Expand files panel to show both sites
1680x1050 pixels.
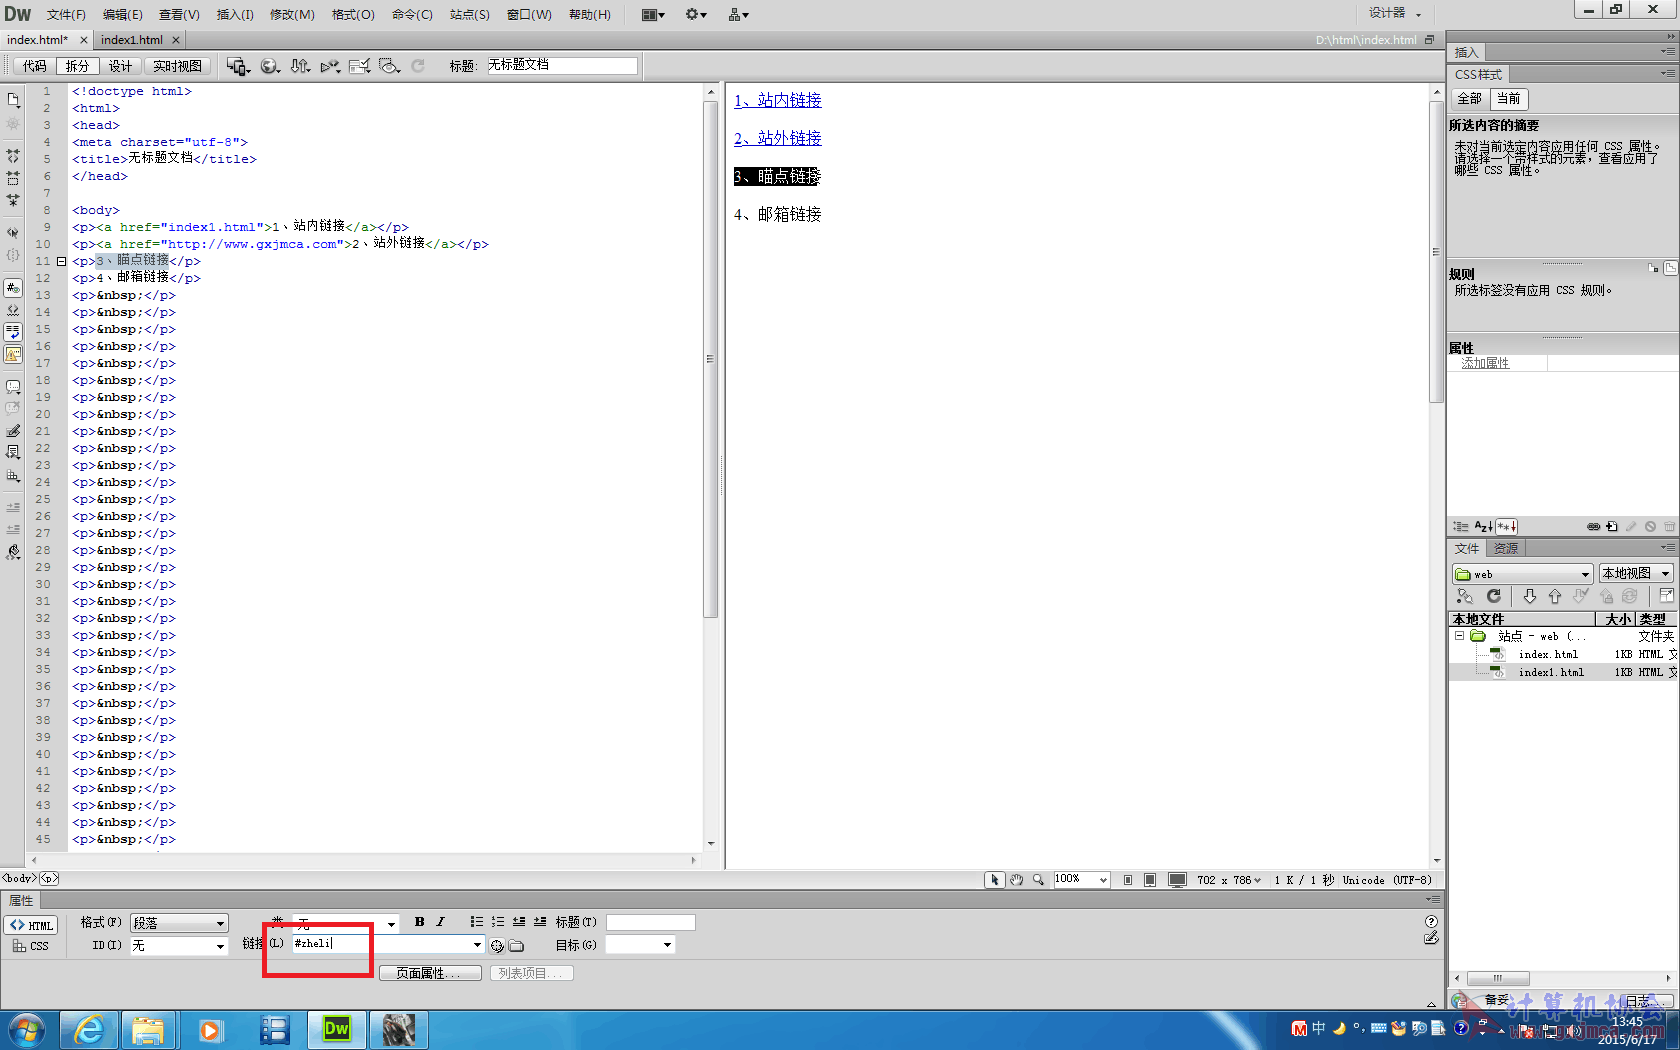click(1666, 596)
